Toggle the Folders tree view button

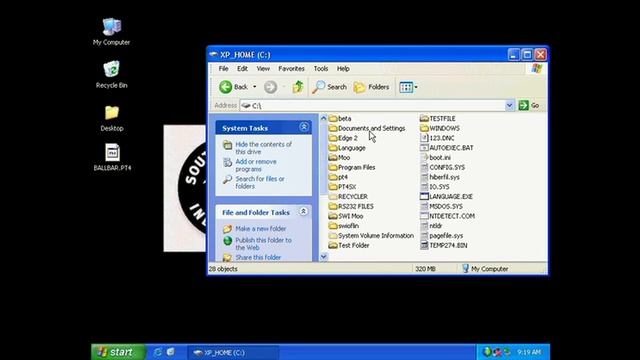tap(371, 87)
